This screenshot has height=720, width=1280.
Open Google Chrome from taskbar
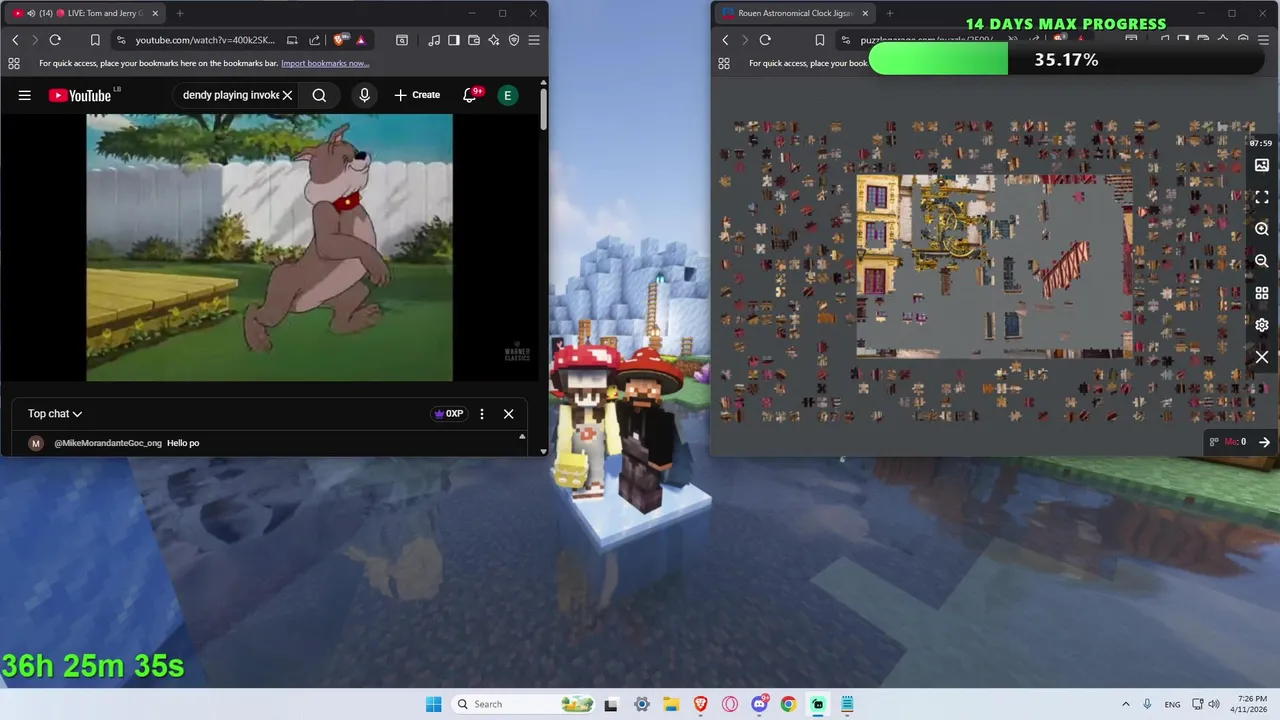788,704
